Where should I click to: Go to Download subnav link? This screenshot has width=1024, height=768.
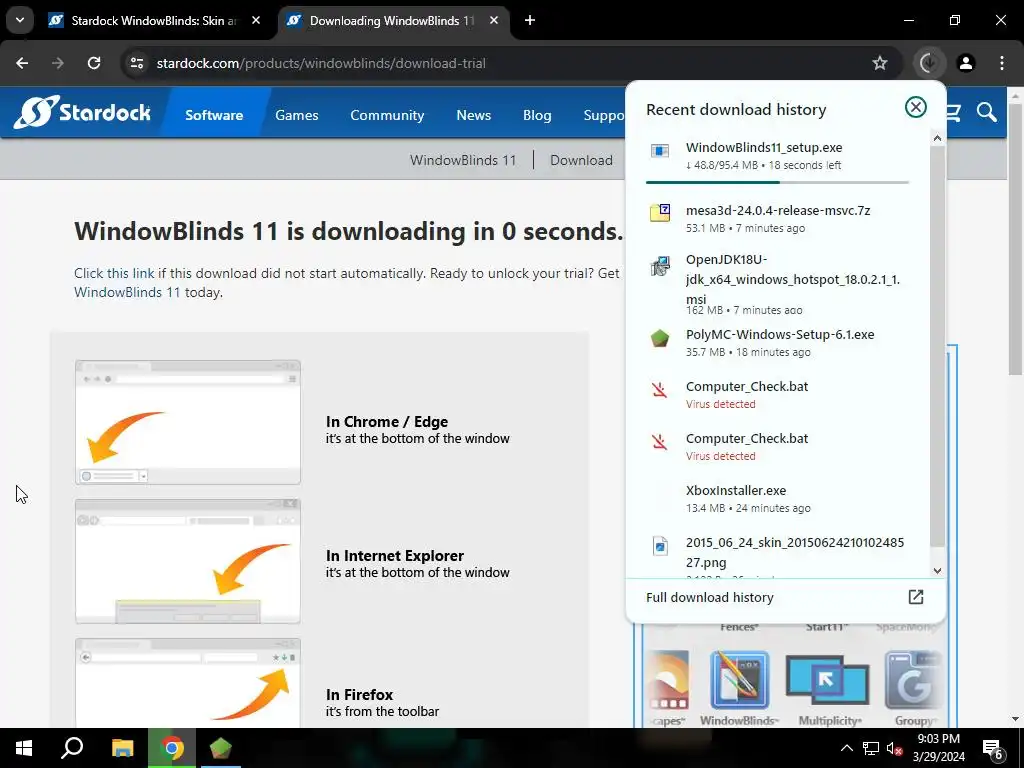click(x=581, y=160)
